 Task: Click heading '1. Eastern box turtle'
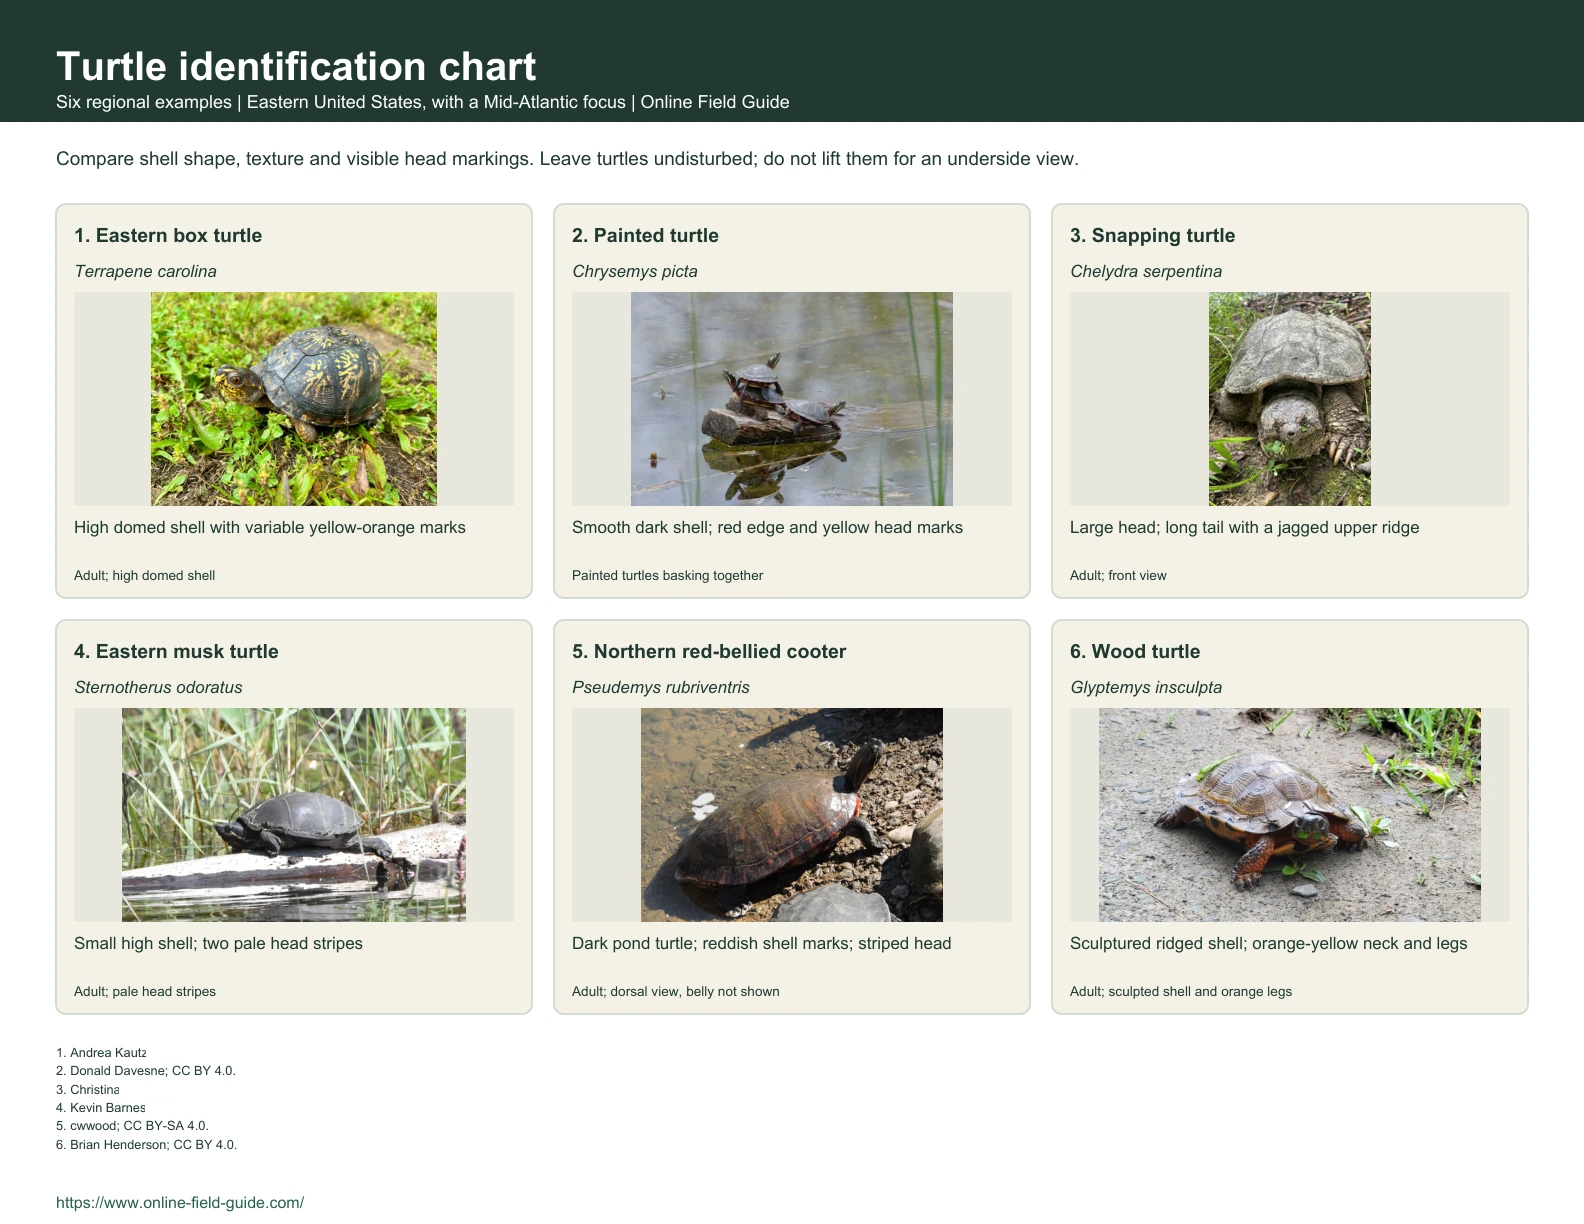point(168,235)
